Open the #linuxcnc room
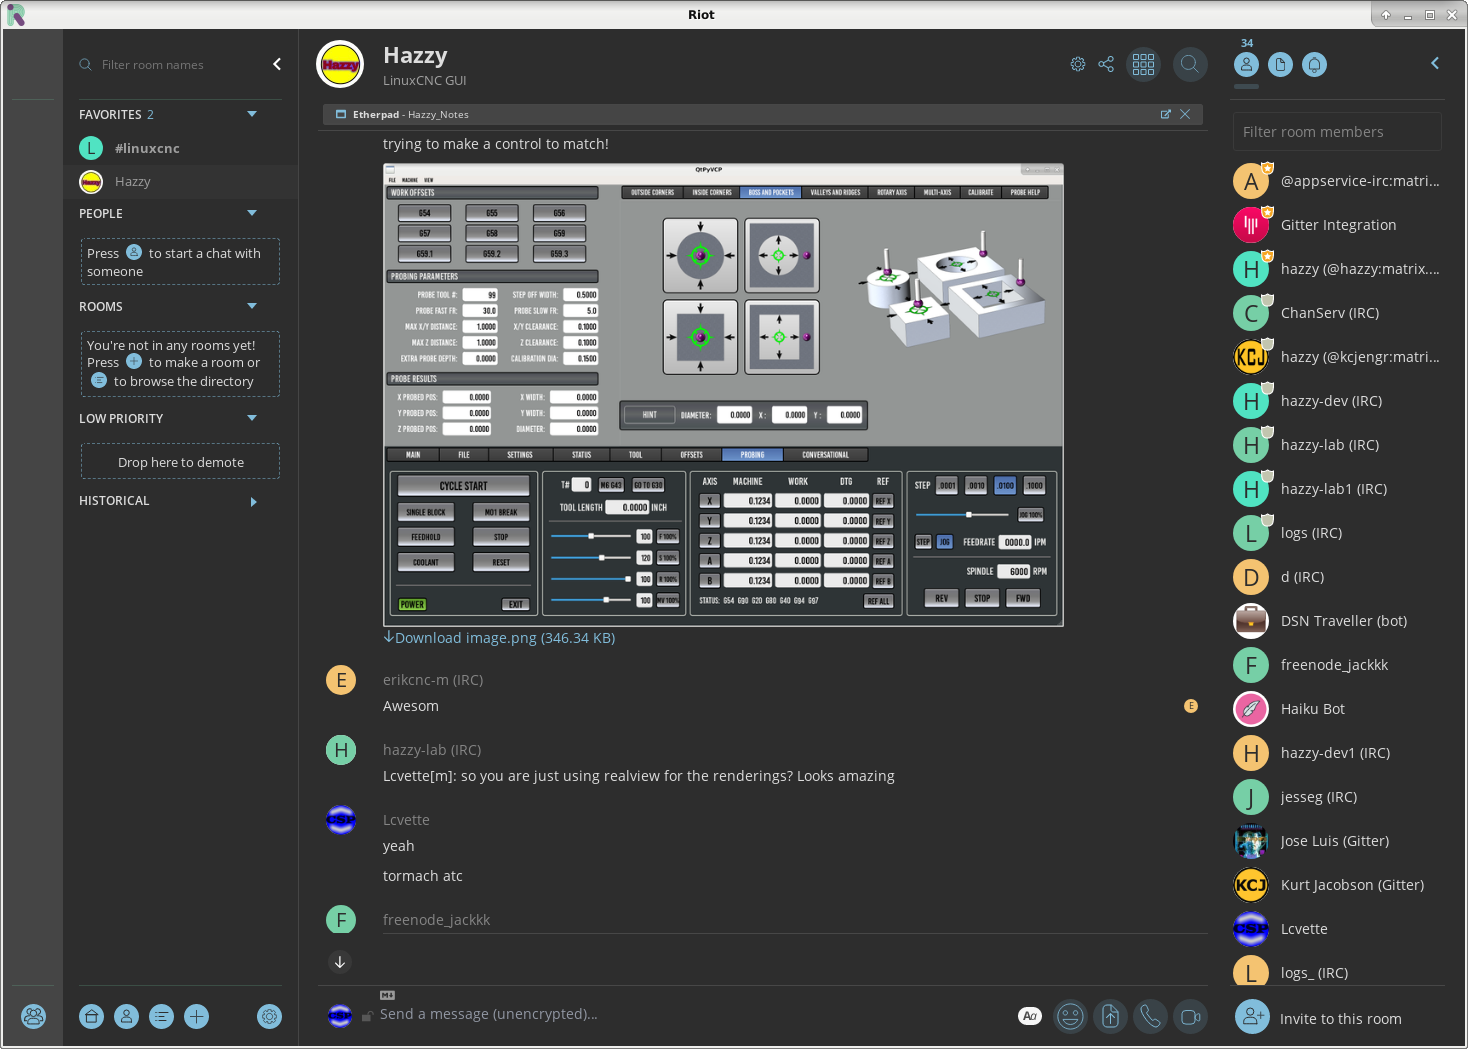 click(x=180, y=148)
